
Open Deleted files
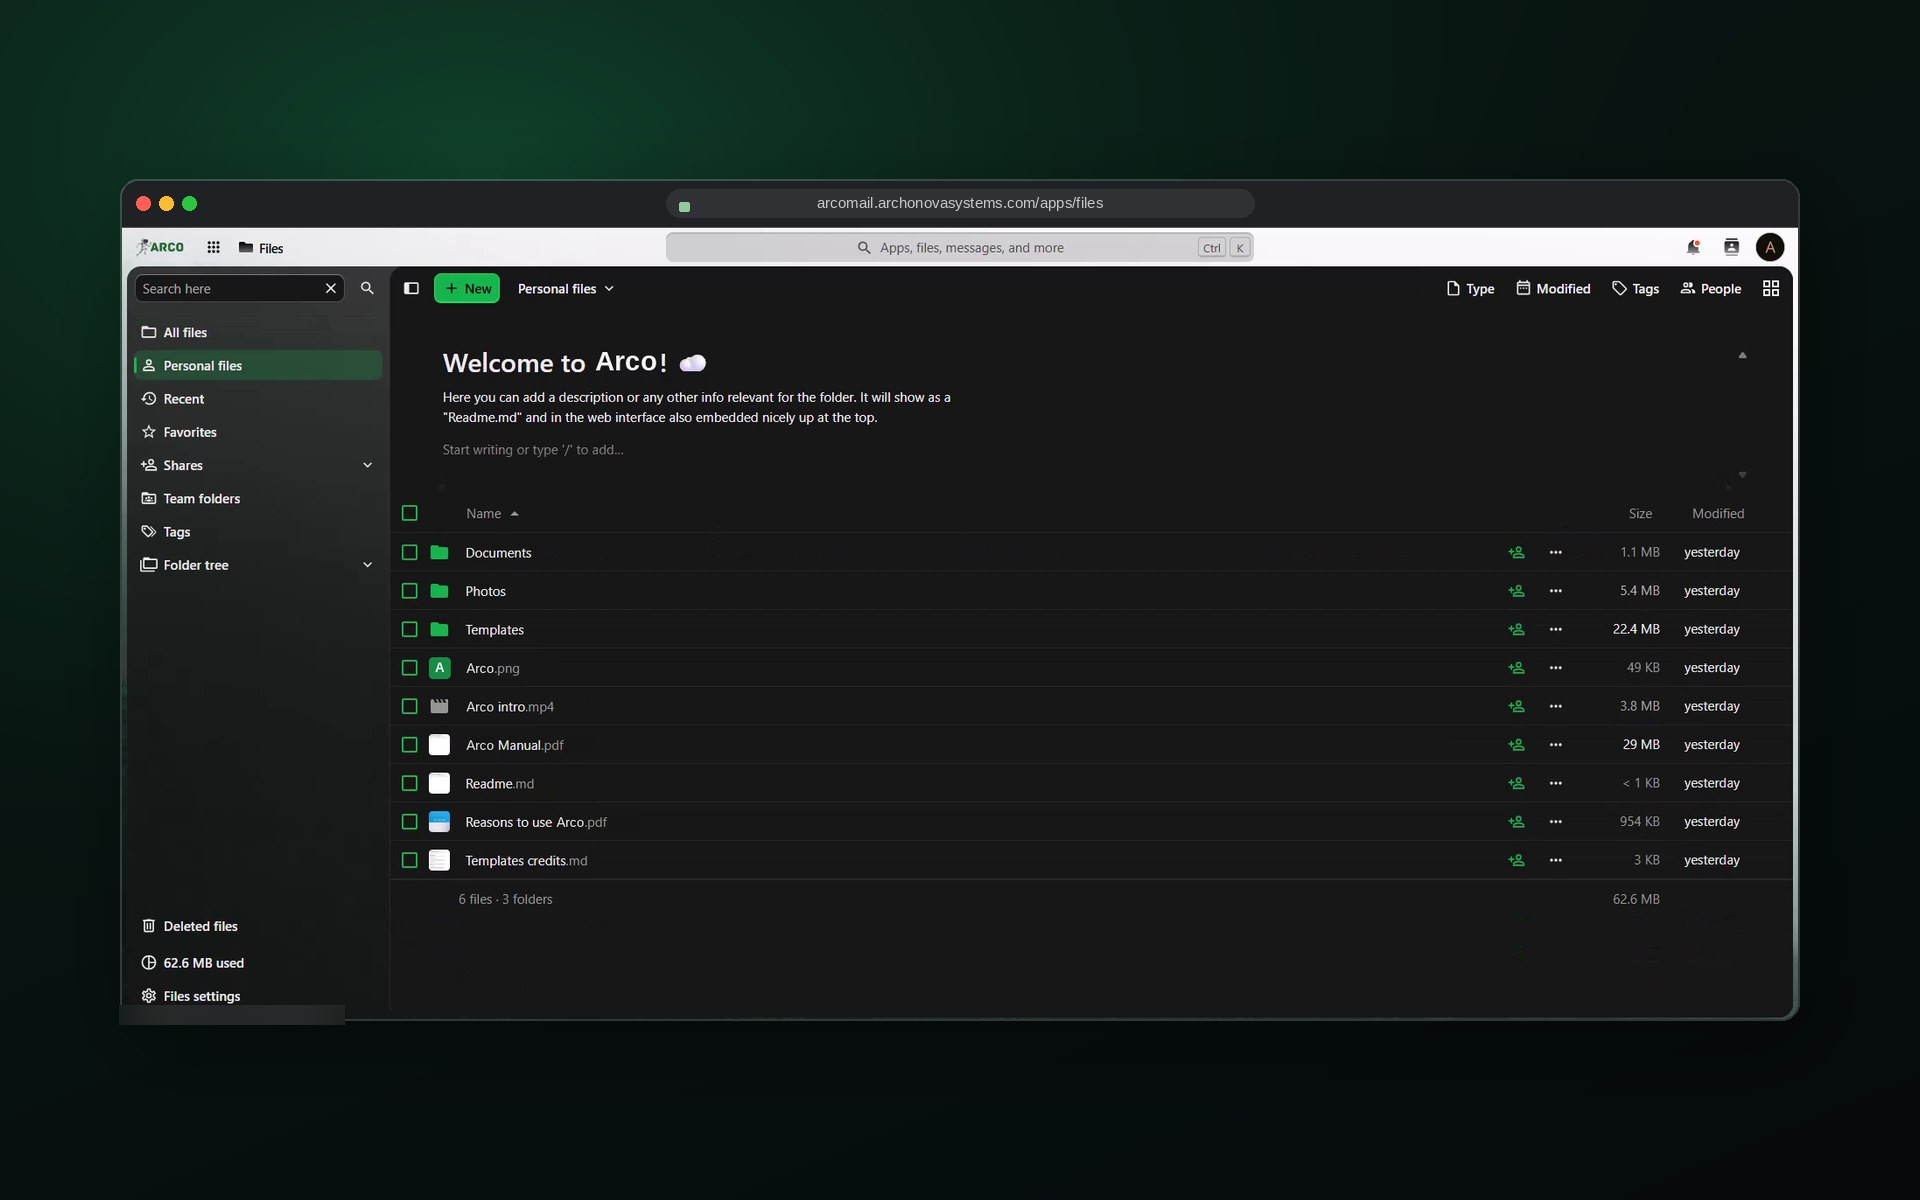pyautogui.click(x=257, y=926)
